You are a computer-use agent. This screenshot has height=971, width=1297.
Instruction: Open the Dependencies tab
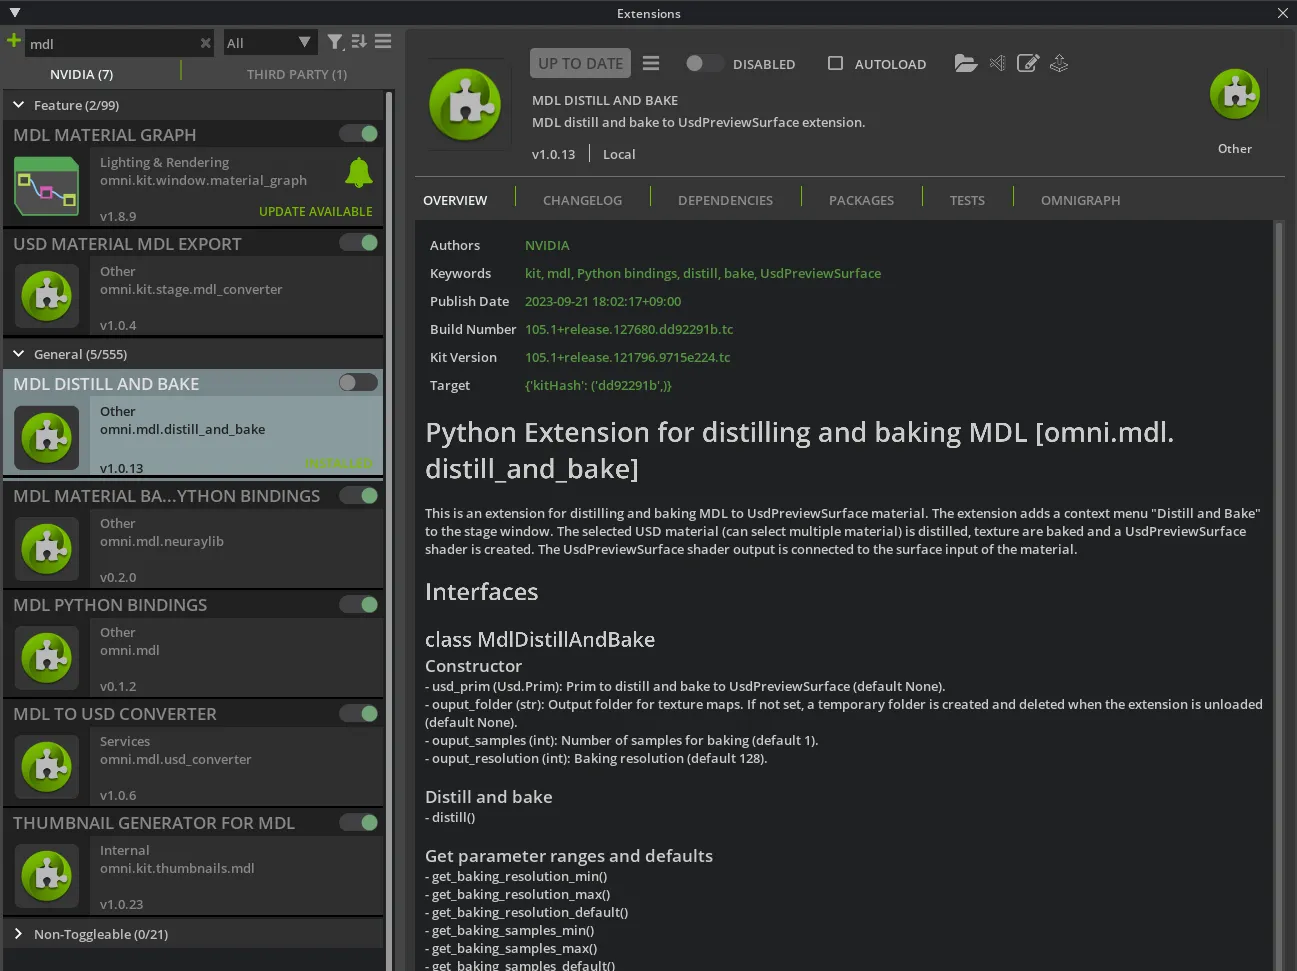click(x=725, y=200)
